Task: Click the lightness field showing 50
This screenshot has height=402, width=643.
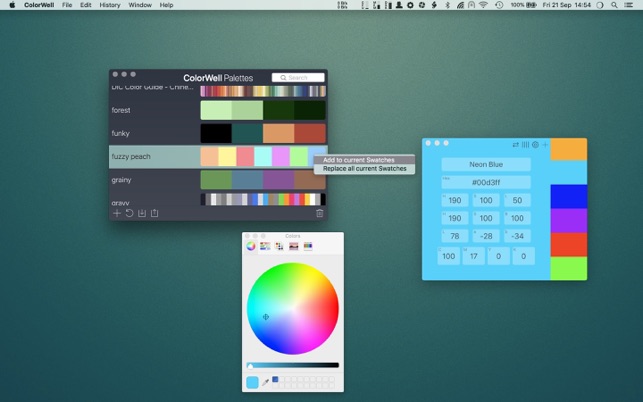Action: click(517, 200)
